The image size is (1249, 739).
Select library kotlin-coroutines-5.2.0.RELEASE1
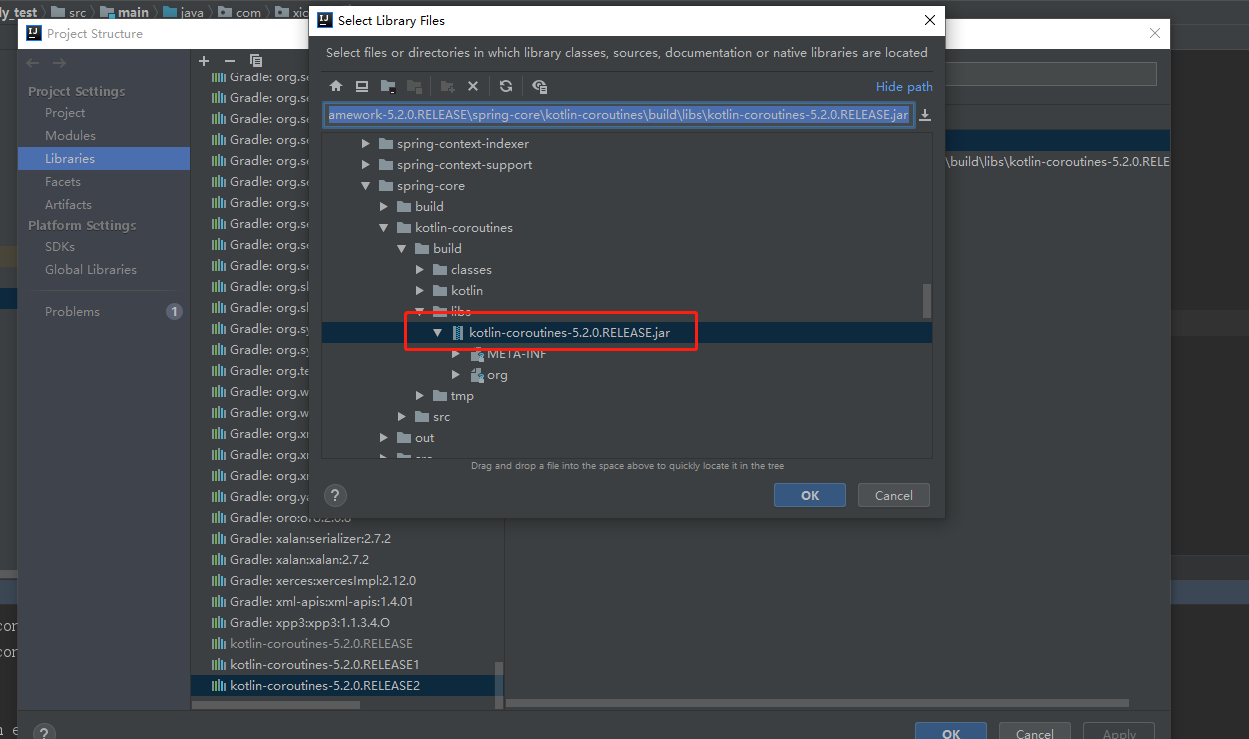pyautogui.click(x=324, y=665)
